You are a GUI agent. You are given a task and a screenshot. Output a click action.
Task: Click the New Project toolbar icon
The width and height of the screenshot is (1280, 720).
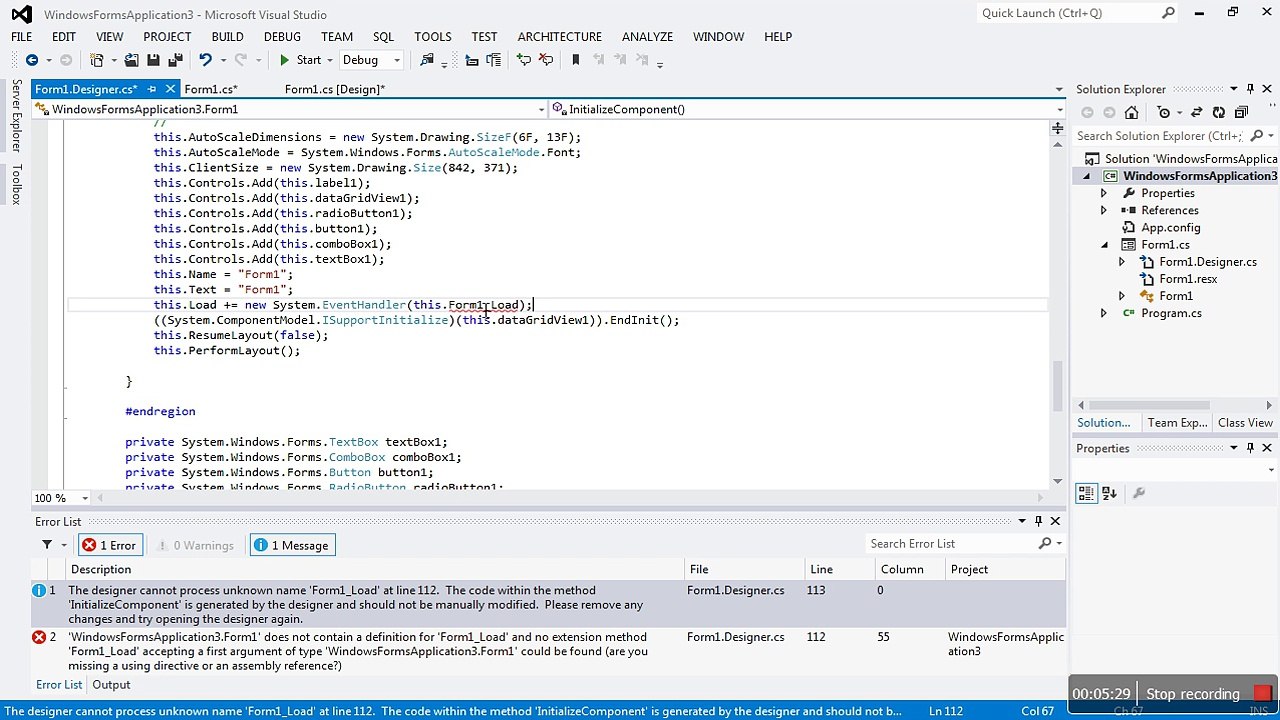pyautogui.click(x=97, y=60)
